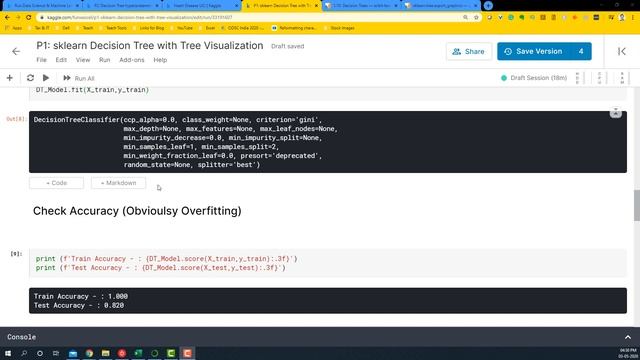The width and height of the screenshot is (640, 360).
Task: Open the Chrome three-dot menu
Action: 633,18
